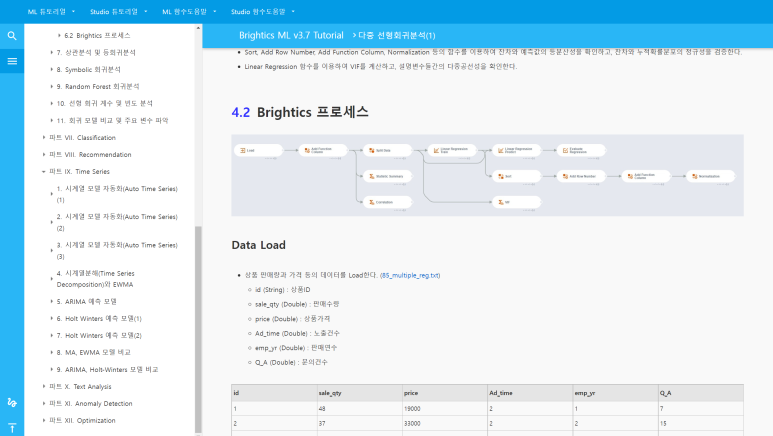Image resolution: width=773 pixels, height=436 pixels.
Task: Click the VIF node icon
Action: pyautogui.click(x=501, y=202)
